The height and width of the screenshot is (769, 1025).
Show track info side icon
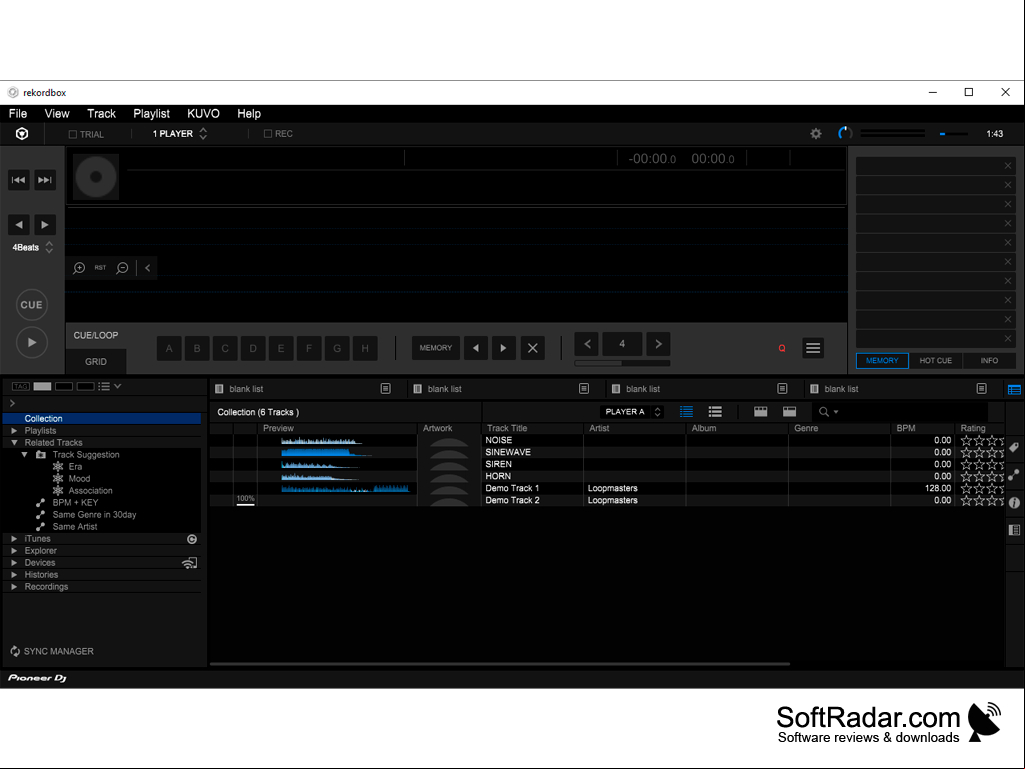coord(1014,503)
